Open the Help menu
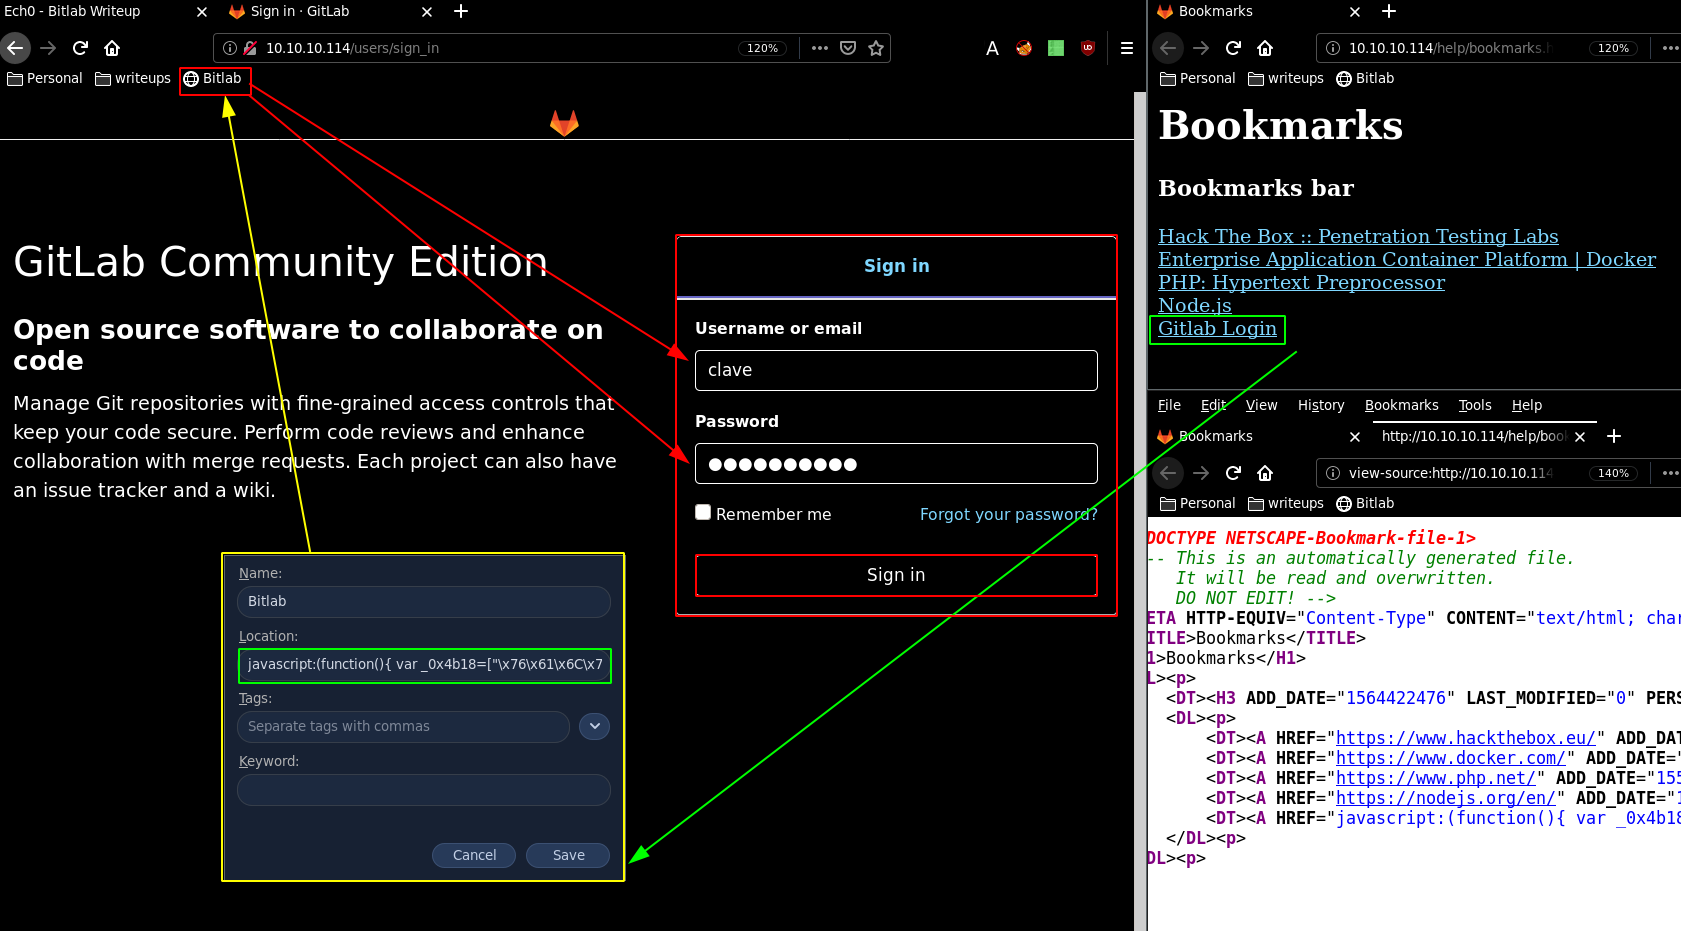 (1526, 405)
